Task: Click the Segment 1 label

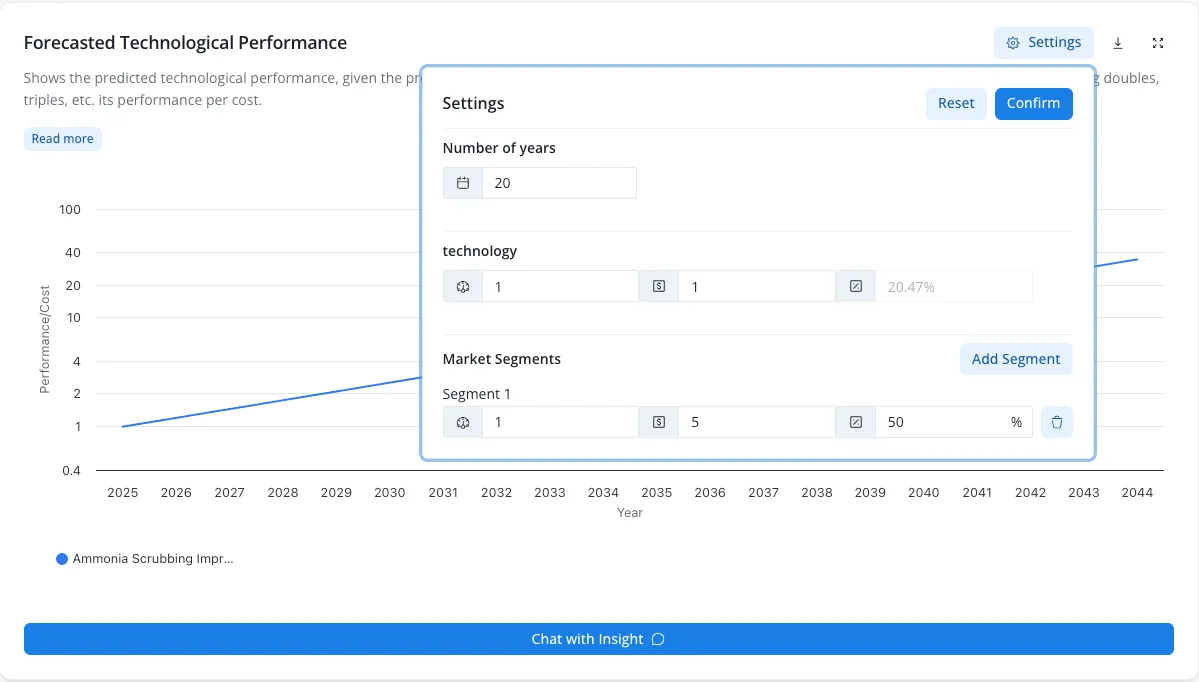Action: click(476, 394)
